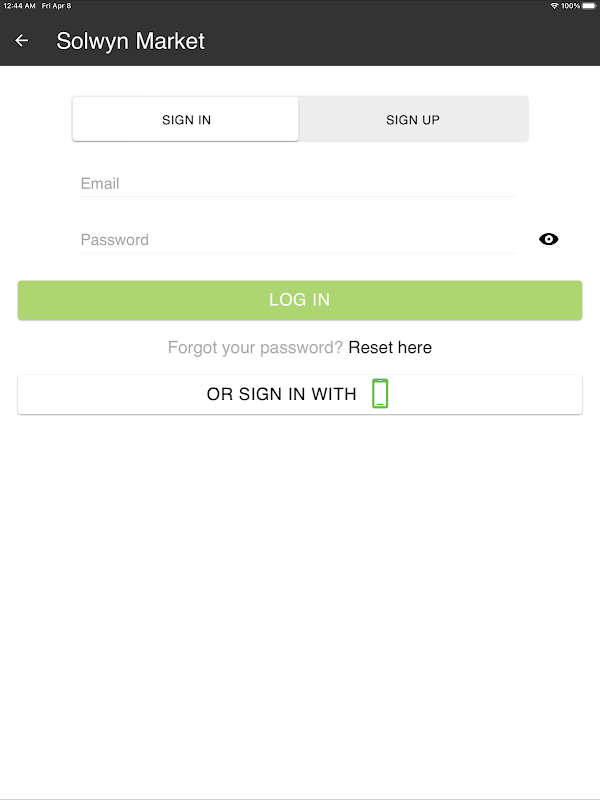Show password with the eye icon
Image resolution: width=600 pixels, height=800 pixels.
[548, 239]
